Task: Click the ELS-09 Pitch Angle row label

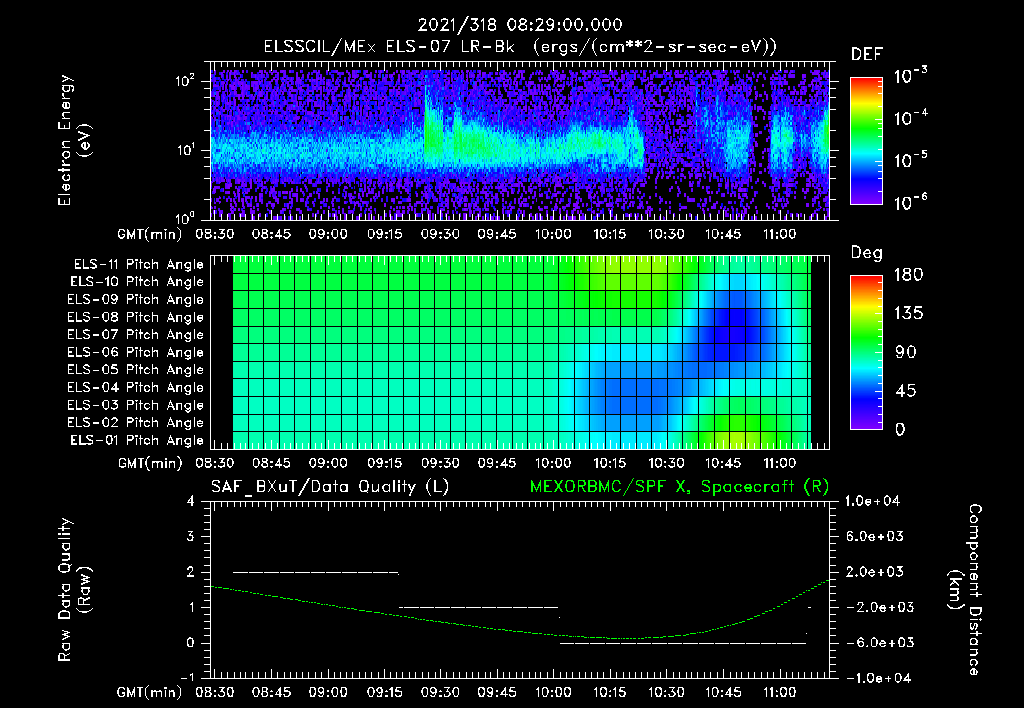Action: (136, 300)
